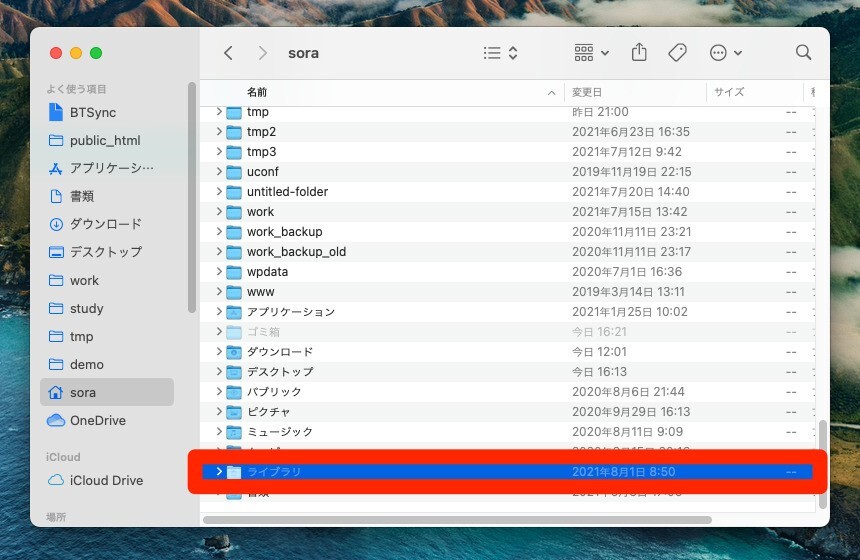Click the Tags toolbar icon

tap(677, 53)
